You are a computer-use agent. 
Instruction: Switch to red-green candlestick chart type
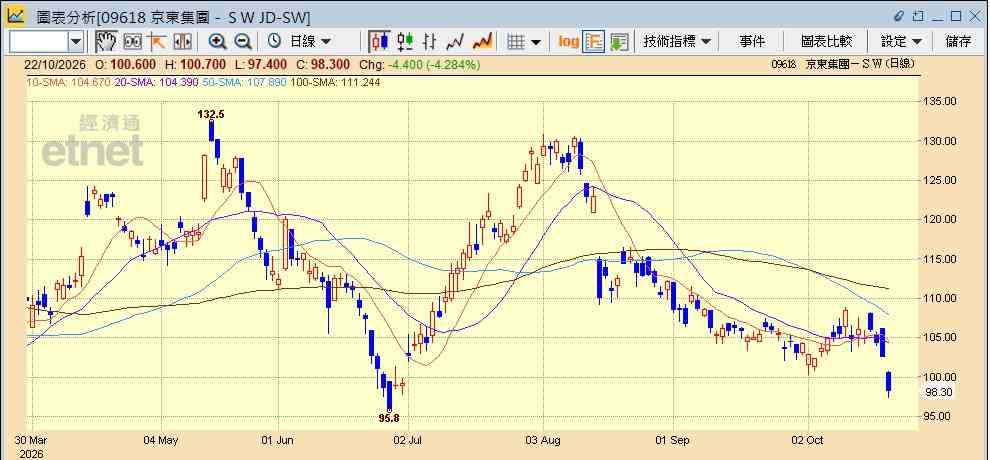click(x=405, y=42)
